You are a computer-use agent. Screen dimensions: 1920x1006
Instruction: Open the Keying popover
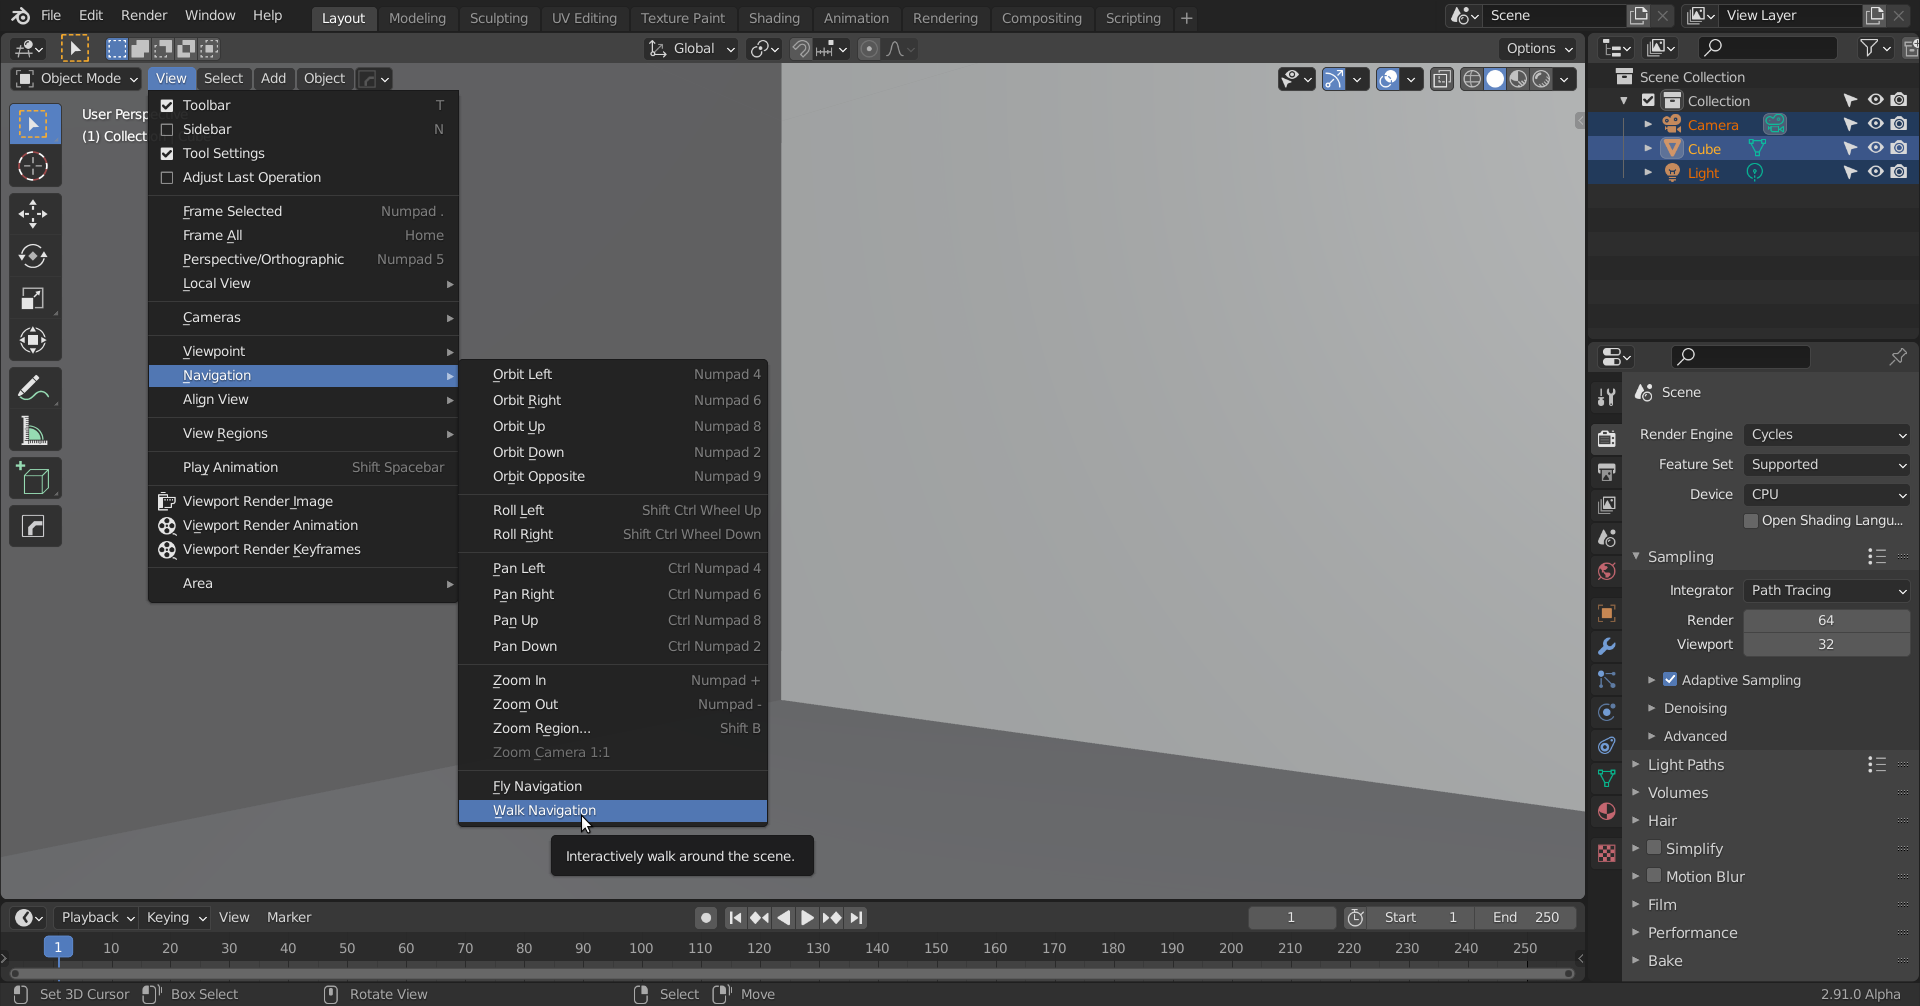tap(176, 917)
